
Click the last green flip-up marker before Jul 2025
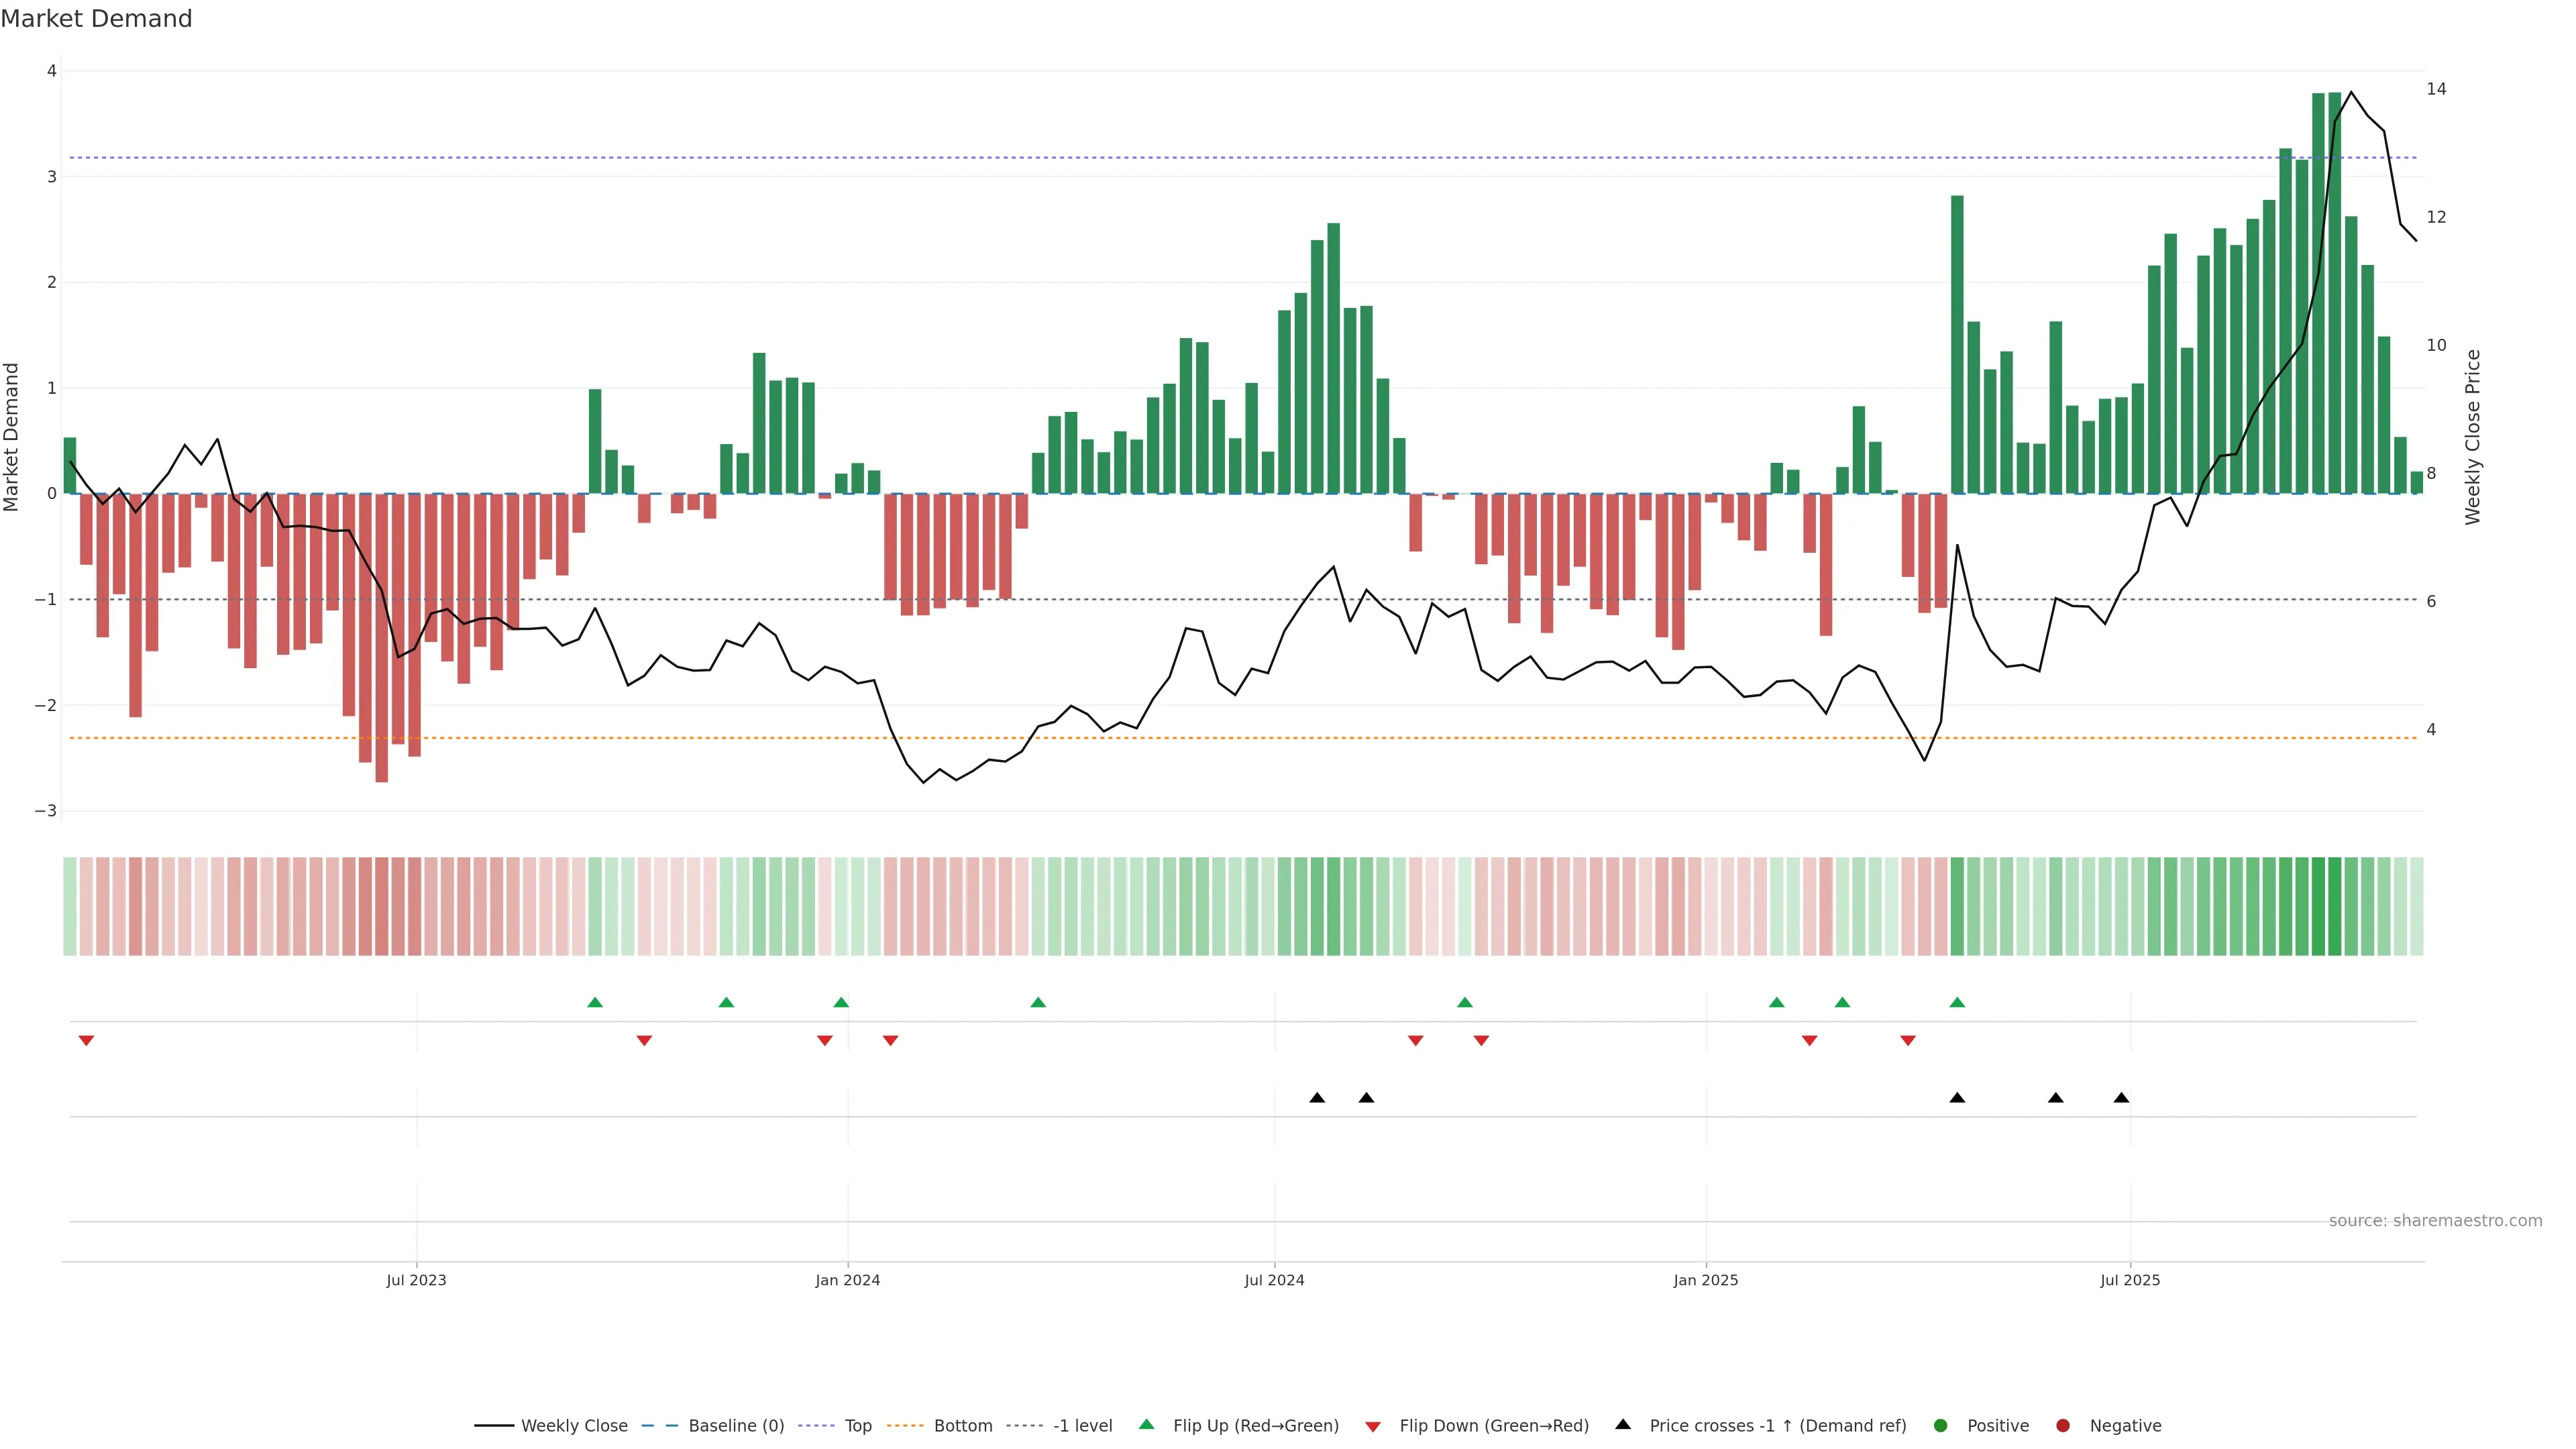(x=1957, y=1002)
